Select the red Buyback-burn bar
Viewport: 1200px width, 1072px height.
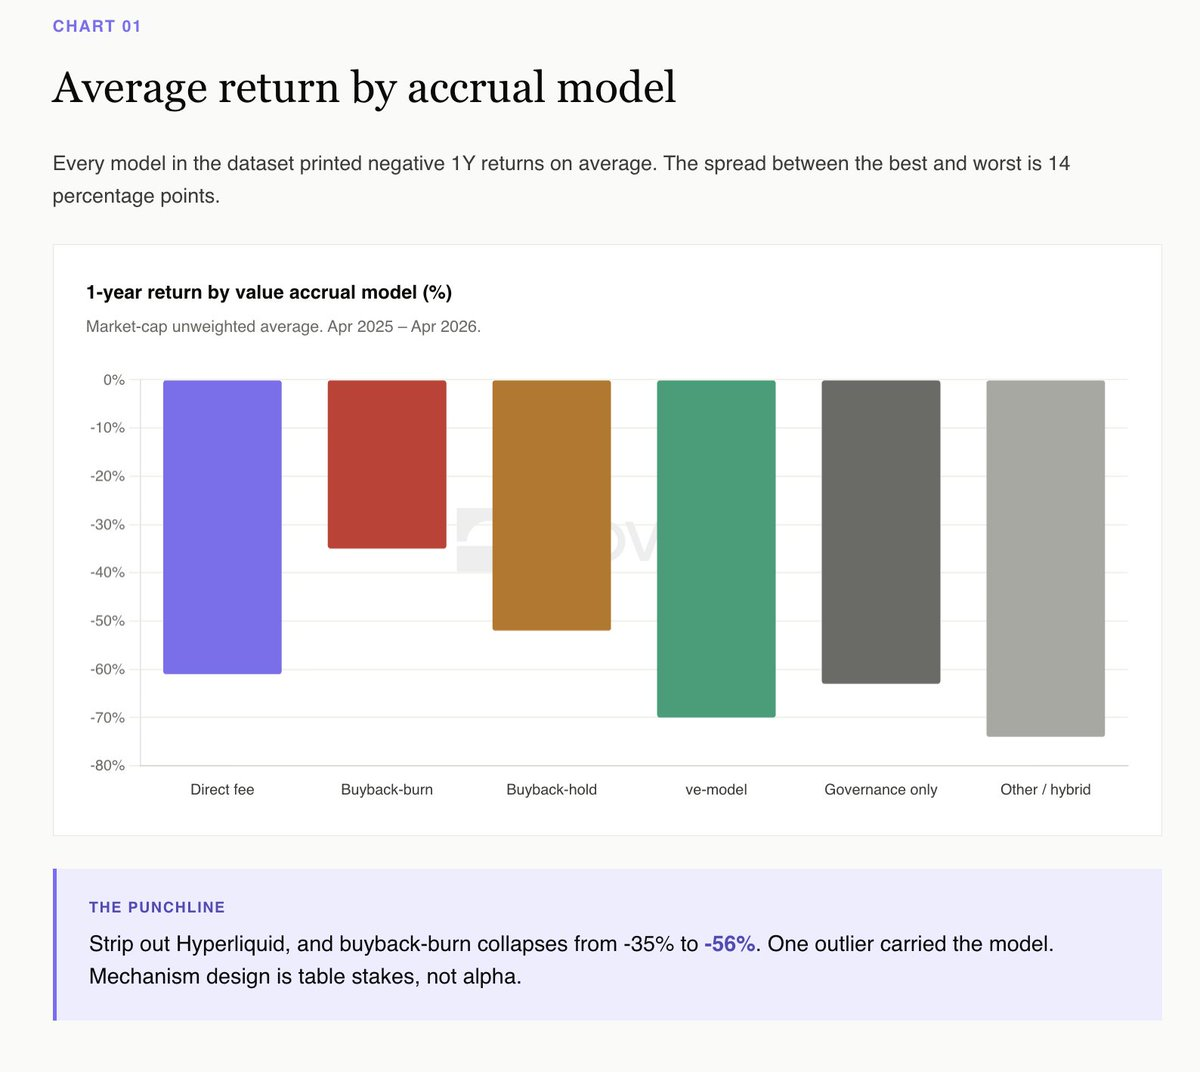click(x=387, y=464)
